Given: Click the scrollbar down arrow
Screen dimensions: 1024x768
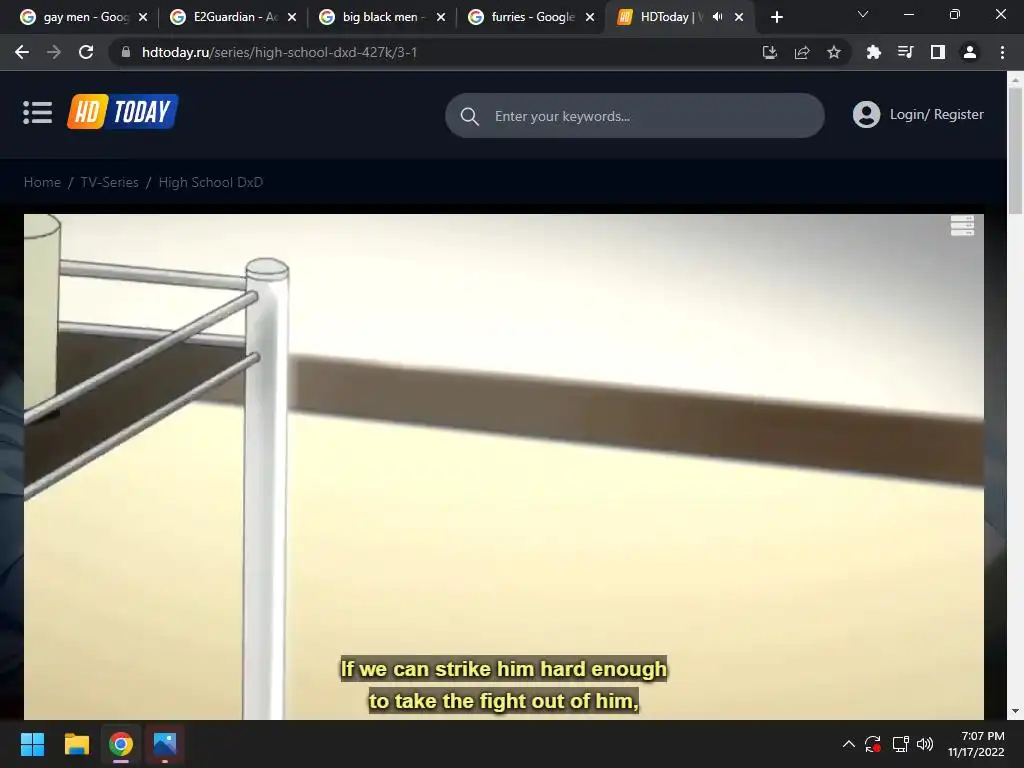Looking at the screenshot, I should tap(1015, 711).
